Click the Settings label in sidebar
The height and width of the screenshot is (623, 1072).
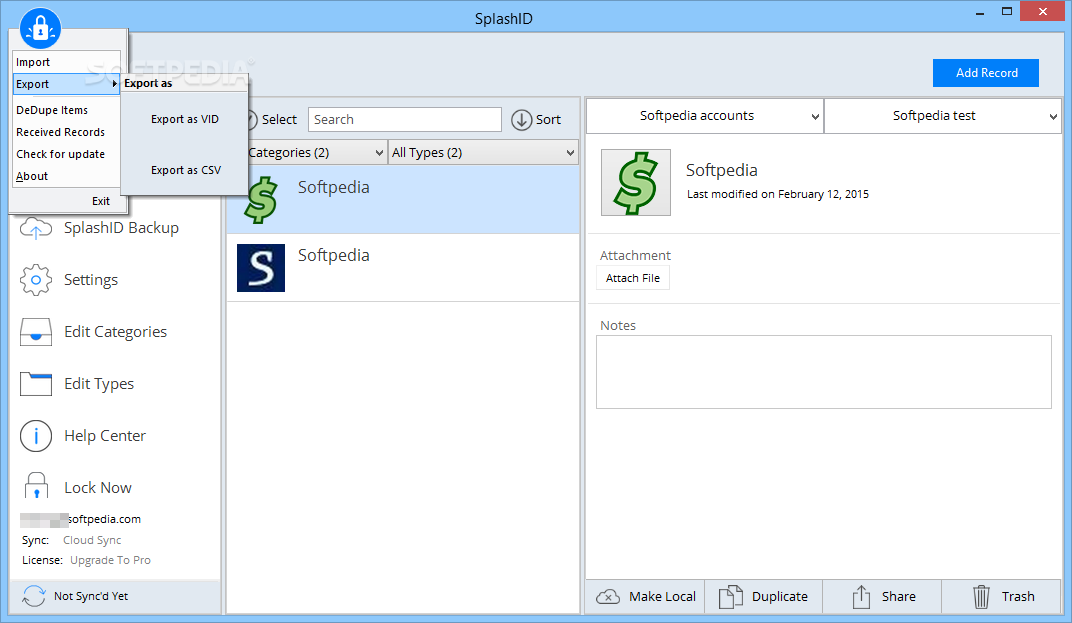coord(91,280)
